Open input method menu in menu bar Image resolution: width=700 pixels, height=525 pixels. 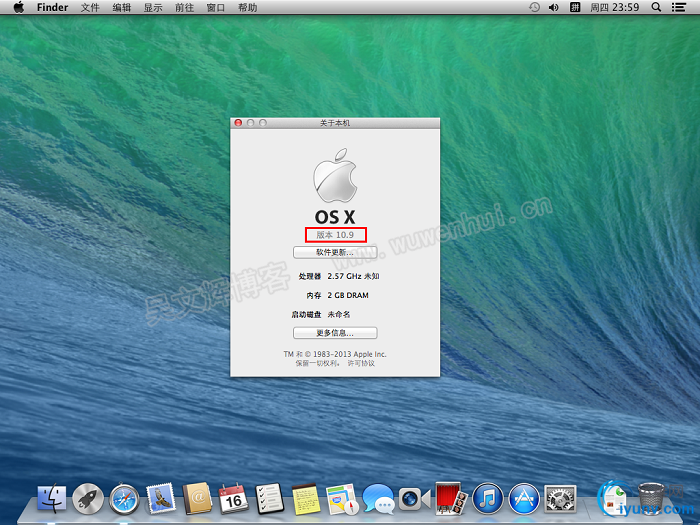pos(576,7)
